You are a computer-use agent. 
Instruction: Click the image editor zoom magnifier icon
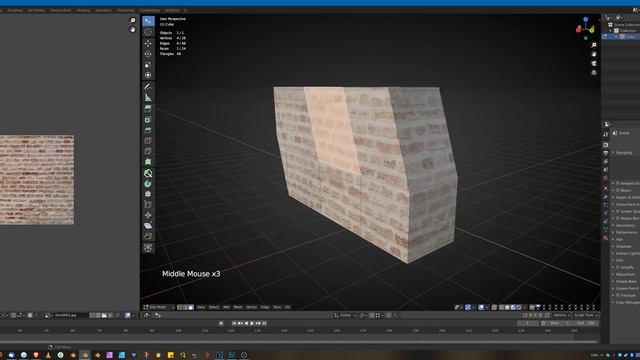point(132,20)
